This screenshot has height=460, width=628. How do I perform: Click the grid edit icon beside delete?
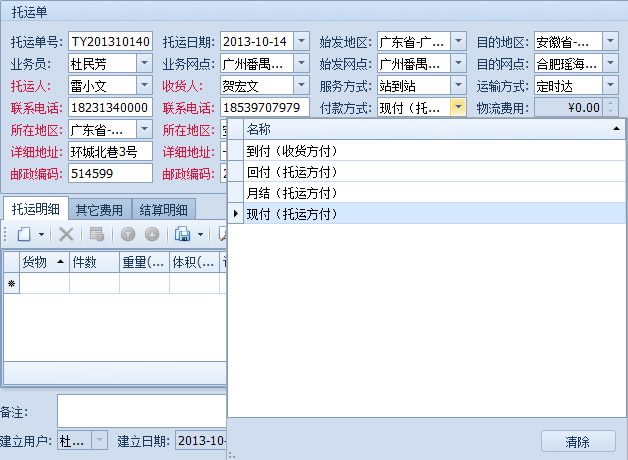(97, 234)
